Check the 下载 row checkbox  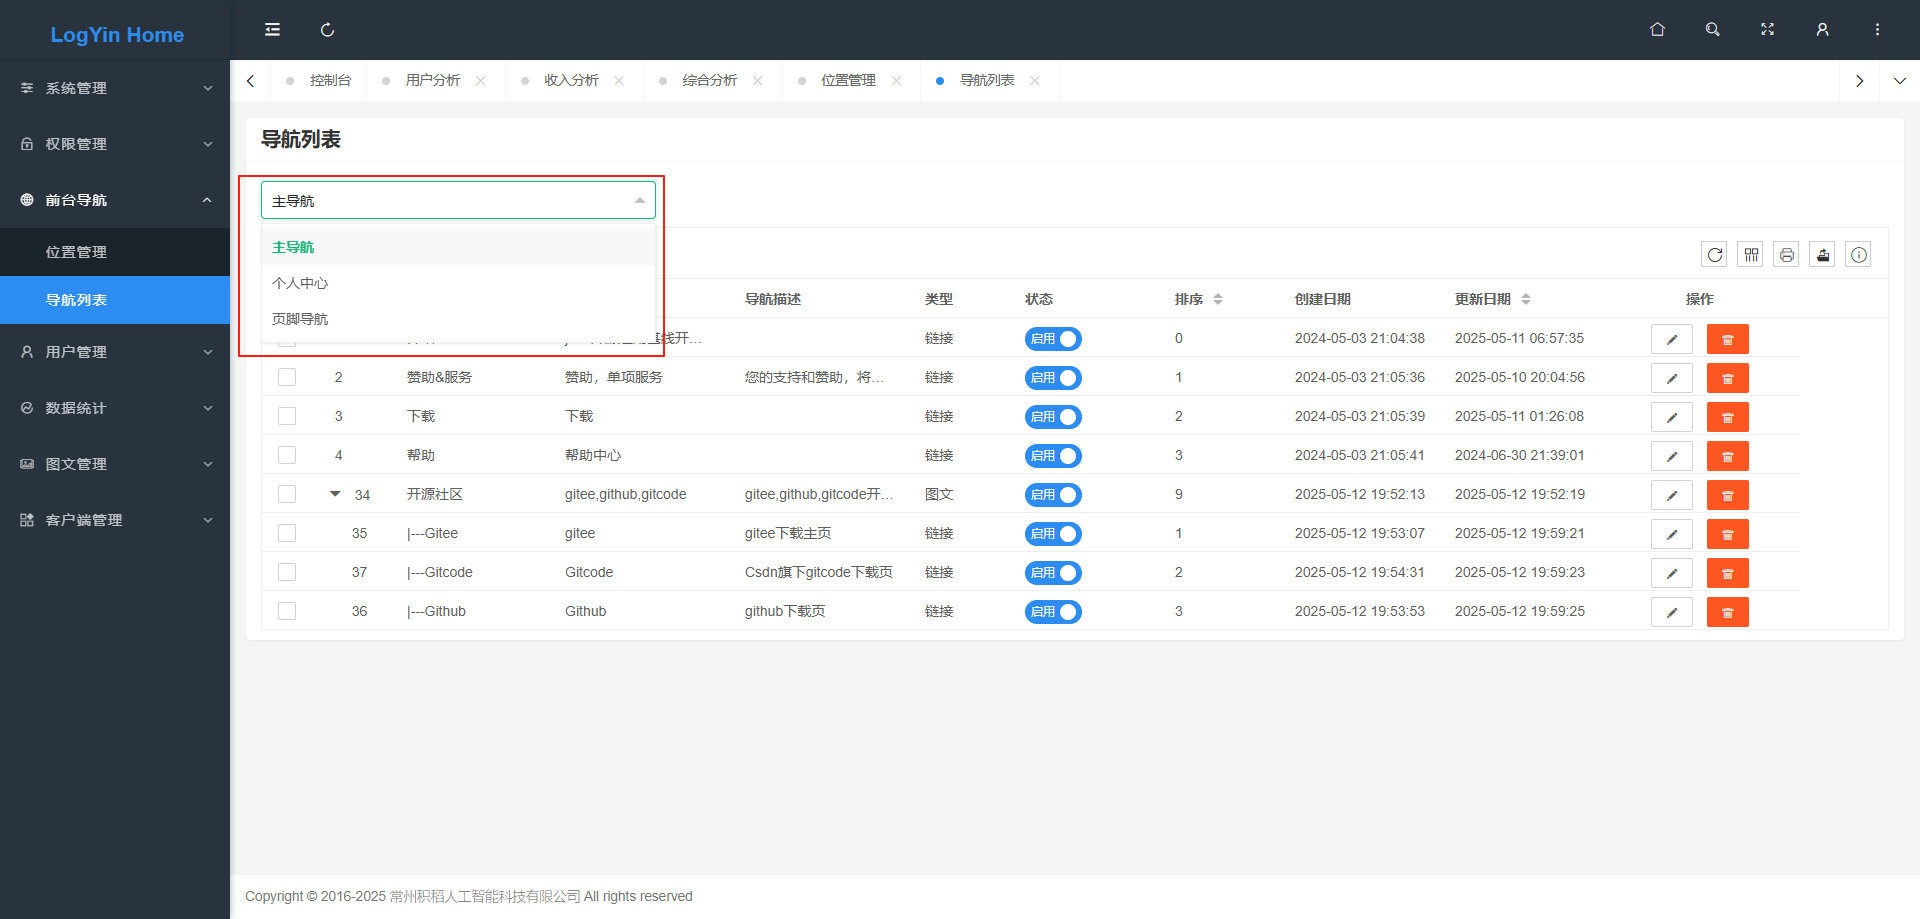[x=287, y=416]
